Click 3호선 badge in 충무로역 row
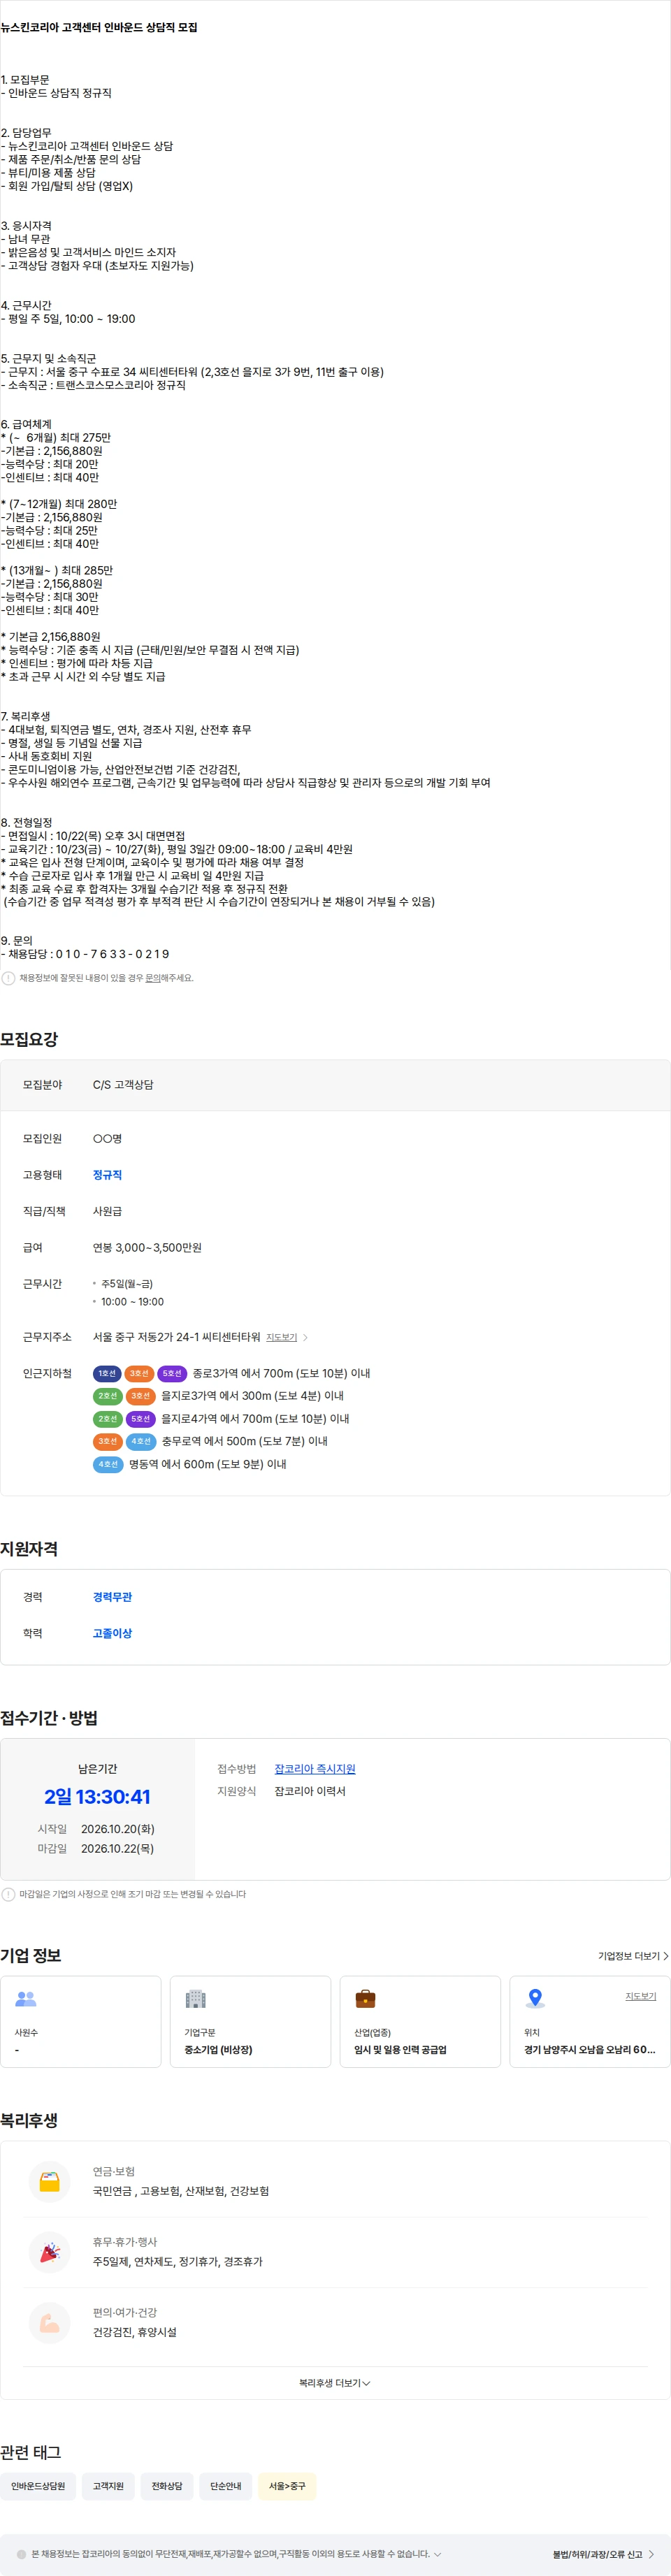The width and height of the screenshot is (671, 2576). click(107, 1441)
